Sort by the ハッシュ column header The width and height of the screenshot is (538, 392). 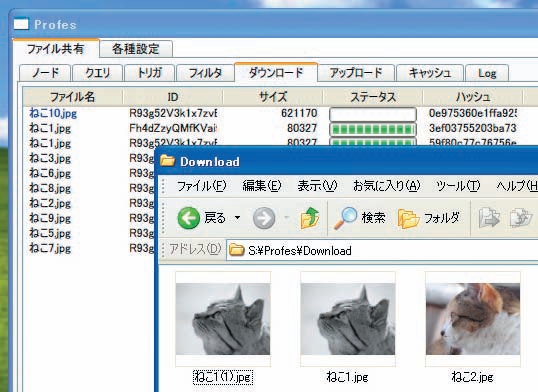473,97
